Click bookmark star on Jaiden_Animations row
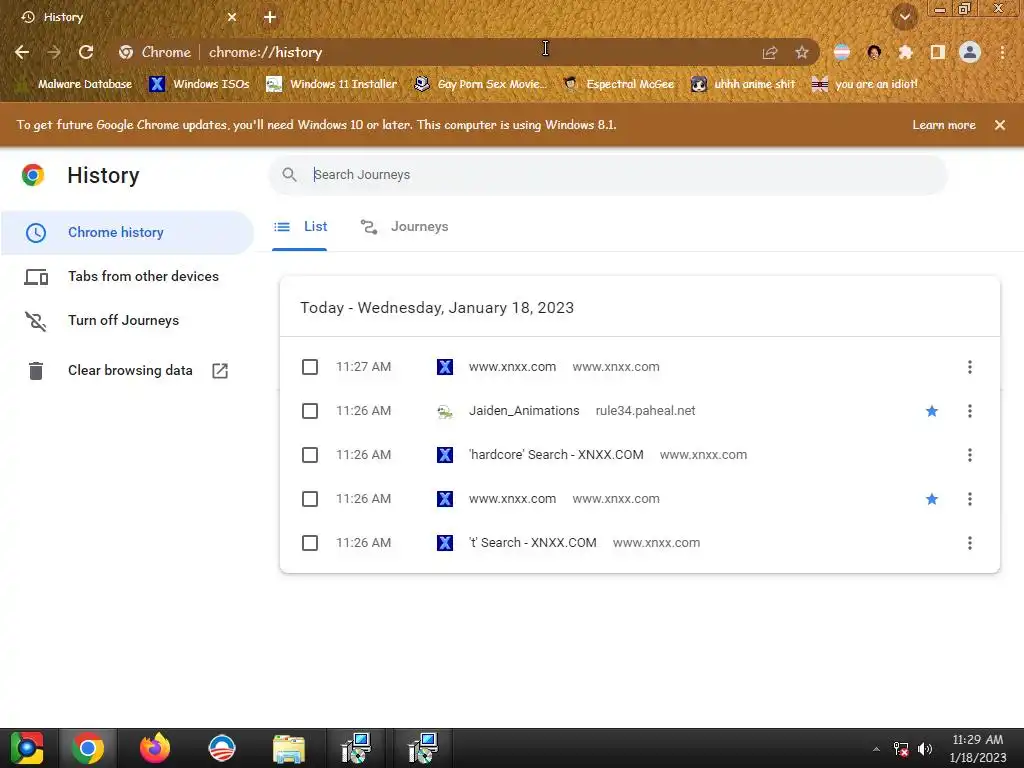 coord(932,411)
